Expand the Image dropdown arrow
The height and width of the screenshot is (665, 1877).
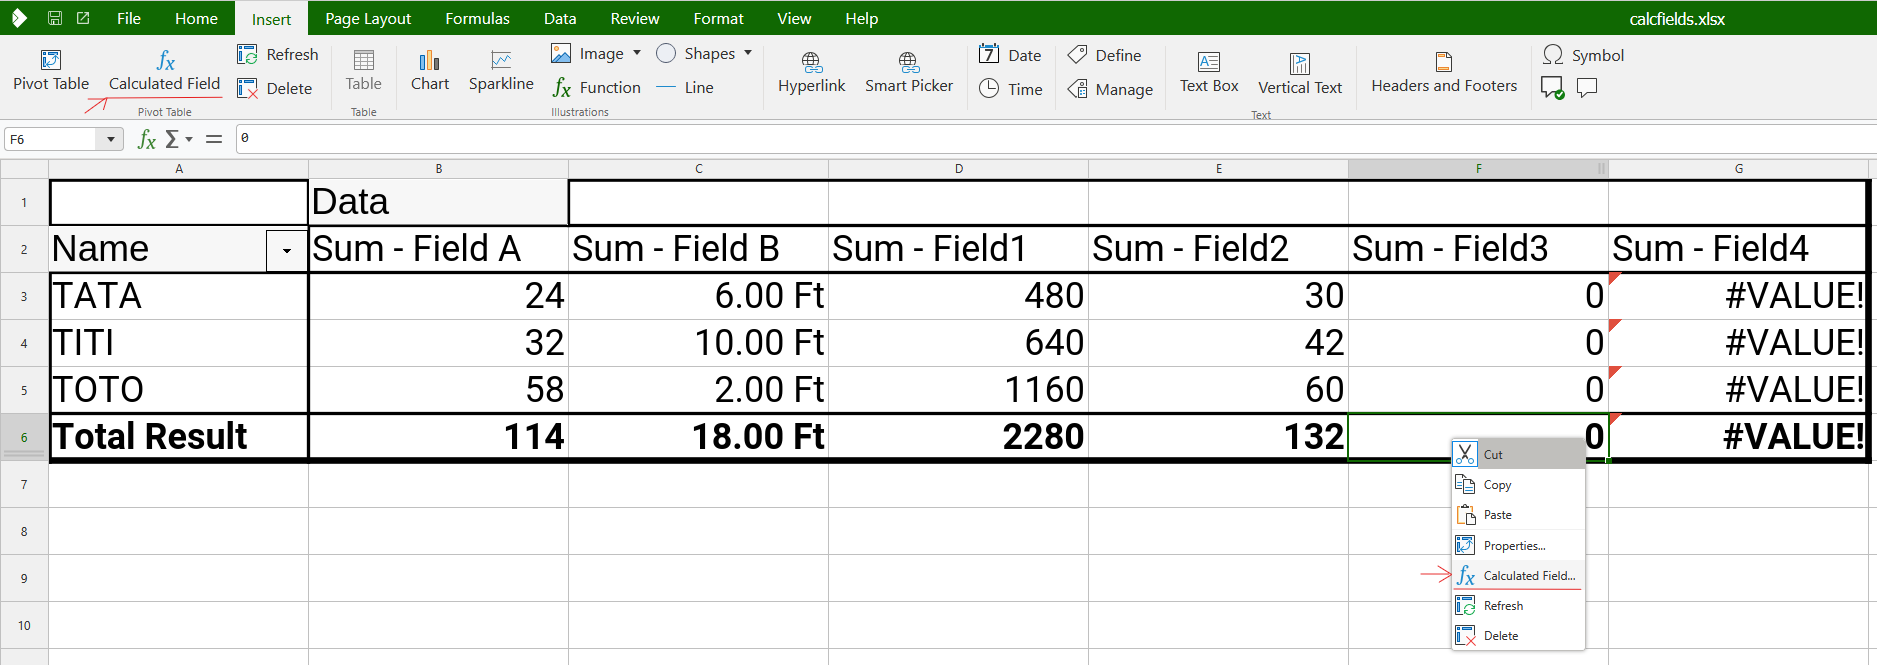[x=637, y=53]
